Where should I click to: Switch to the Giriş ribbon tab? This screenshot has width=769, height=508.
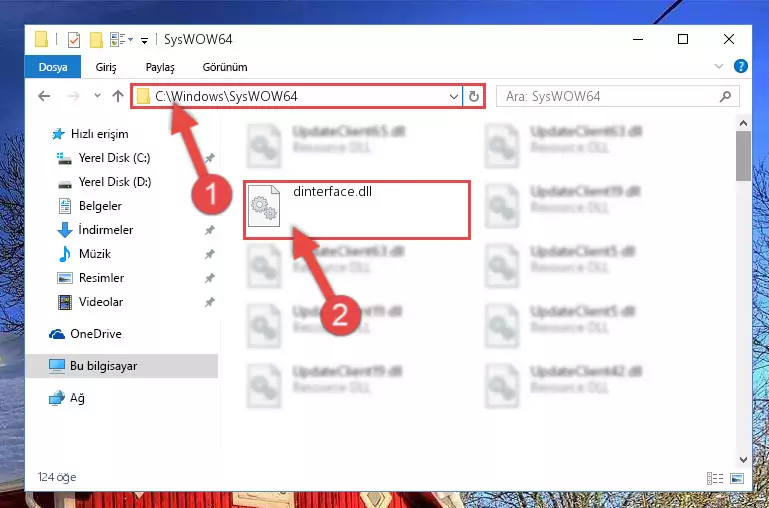pos(106,67)
